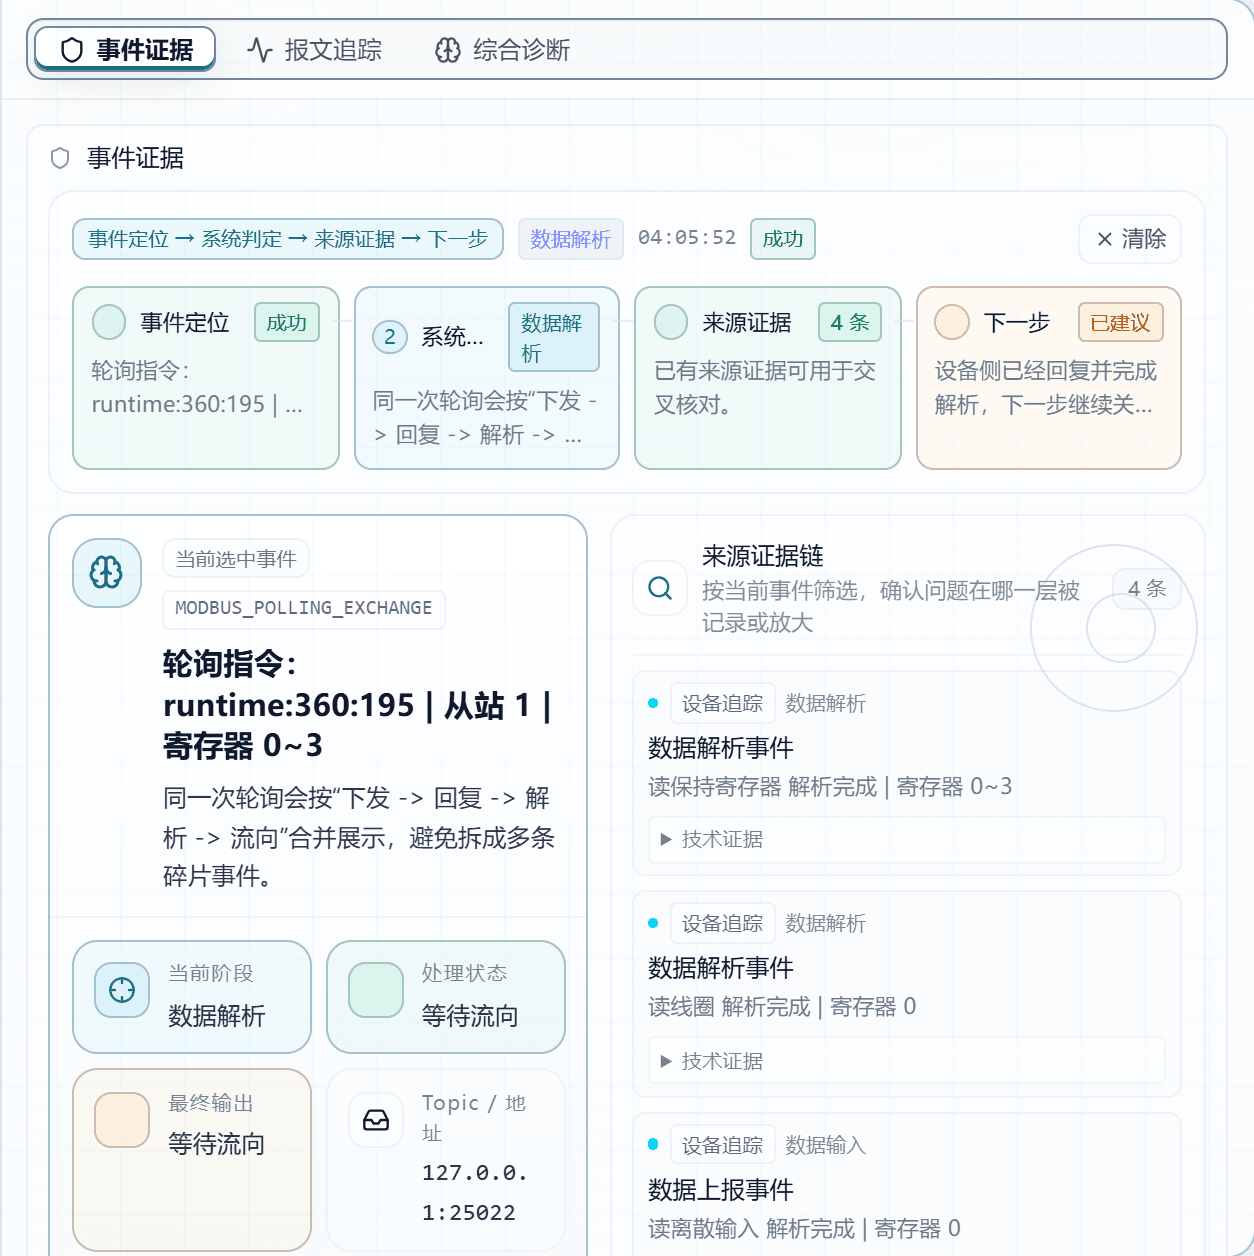Go to the 综合诊断 tab
This screenshot has height=1256, width=1254.
[x=503, y=50]
